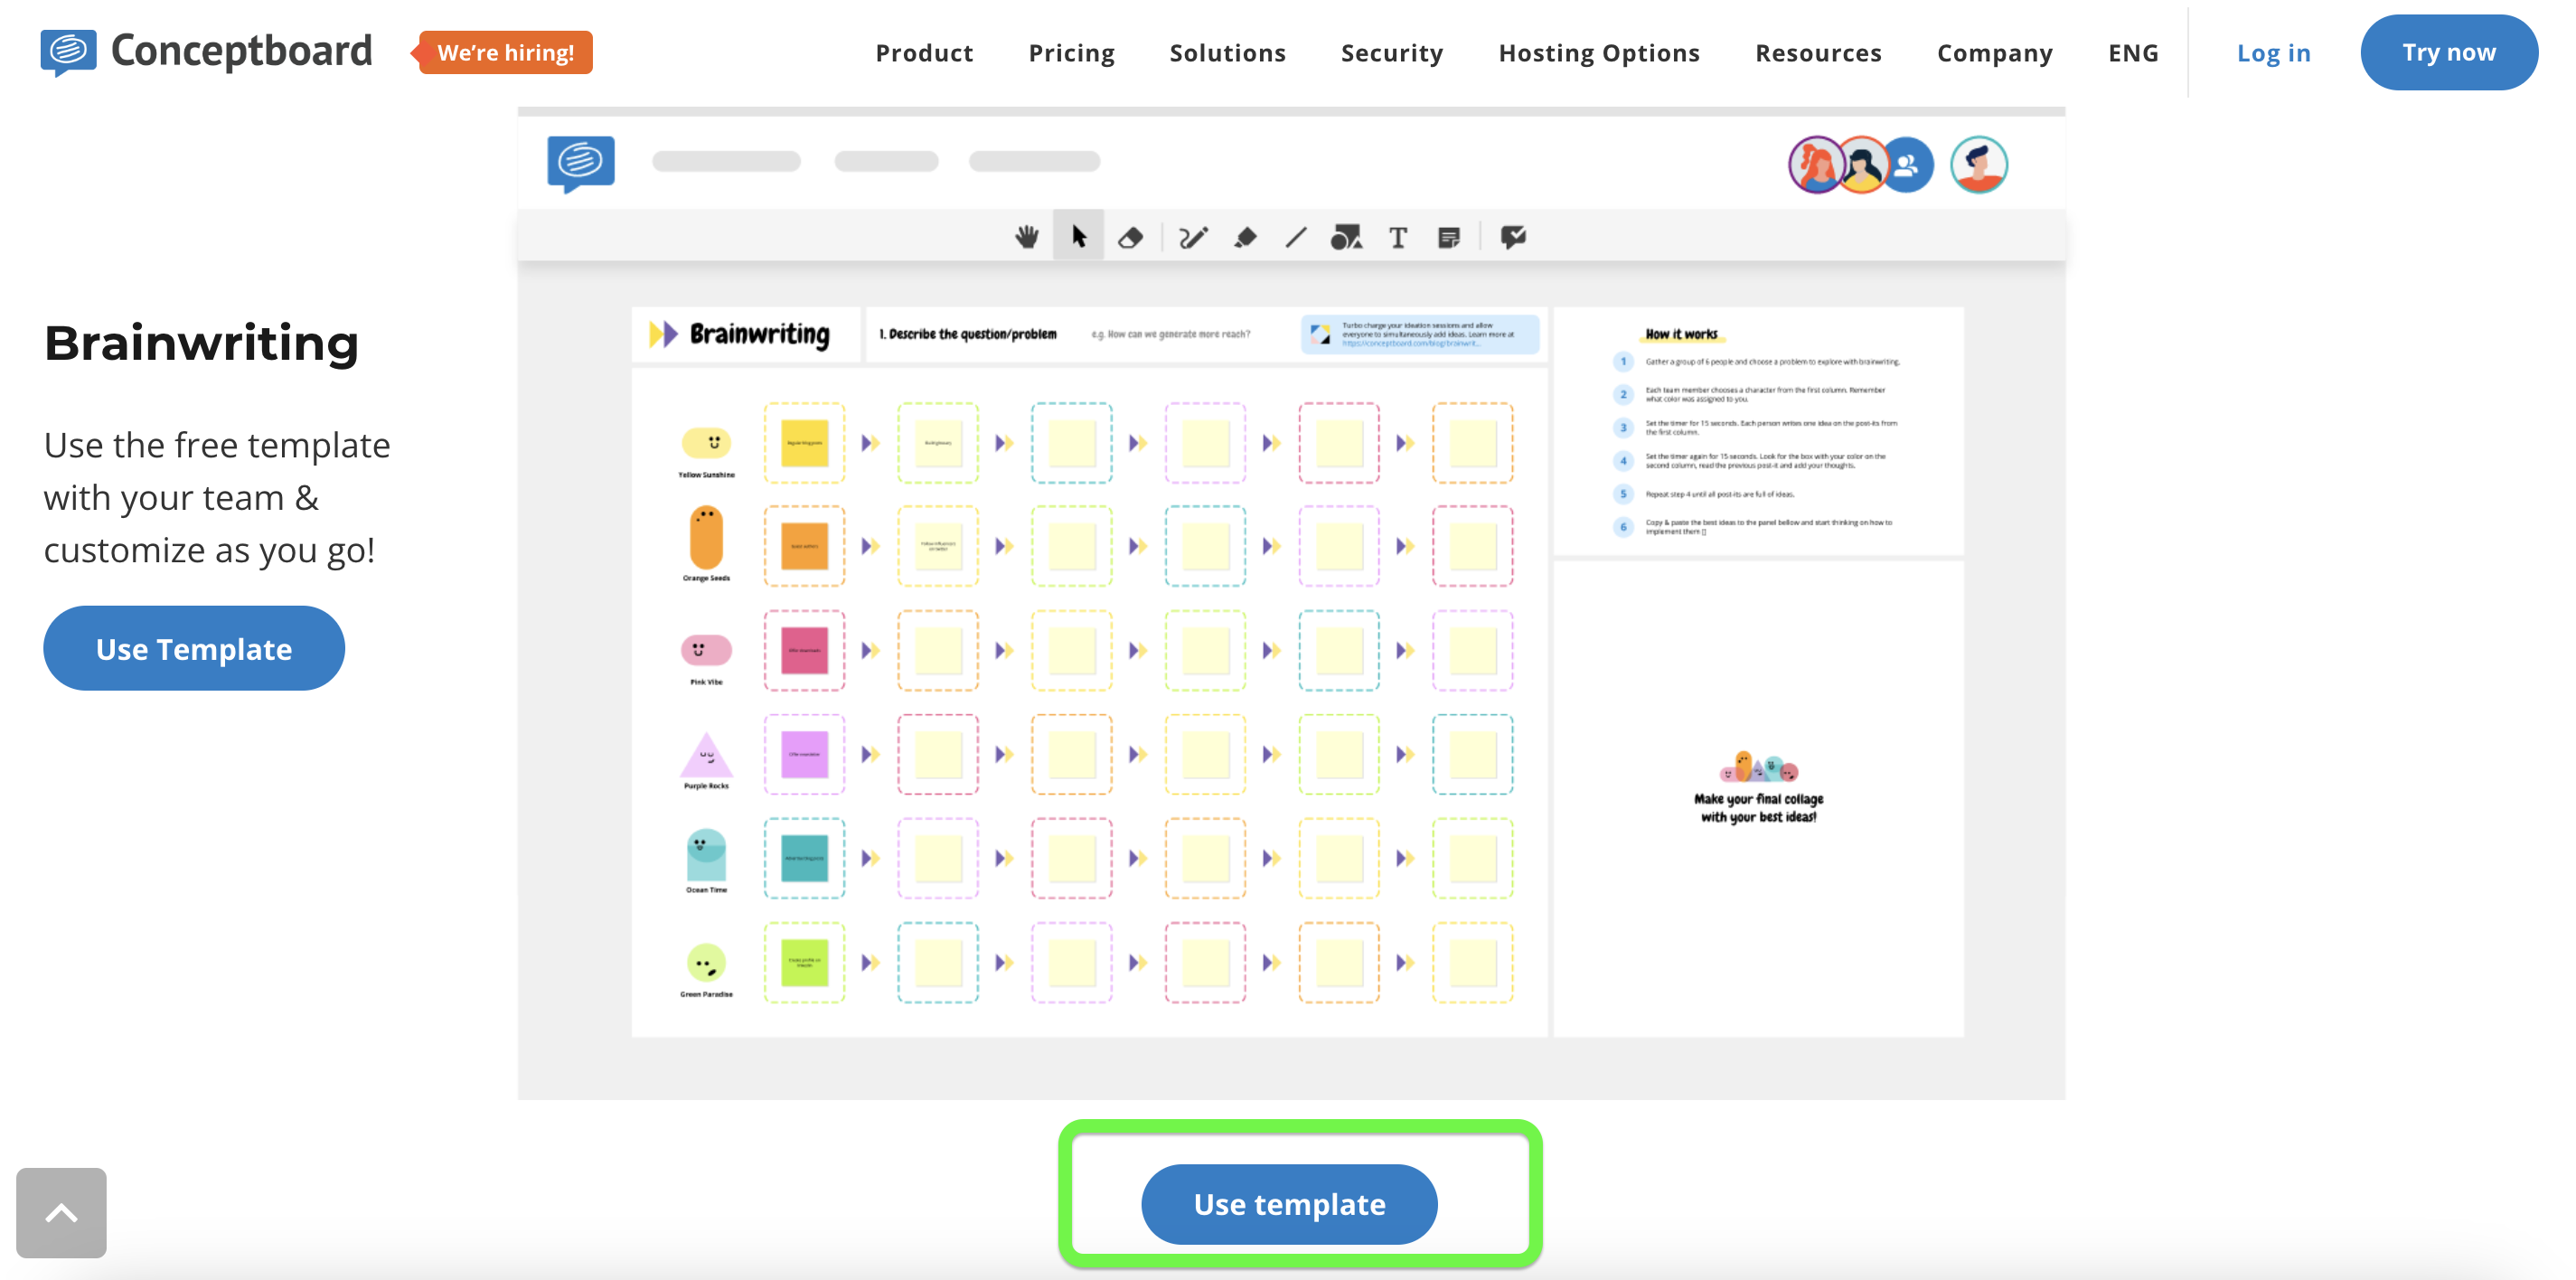Click Use template button below the preview

[1289, 1204]
